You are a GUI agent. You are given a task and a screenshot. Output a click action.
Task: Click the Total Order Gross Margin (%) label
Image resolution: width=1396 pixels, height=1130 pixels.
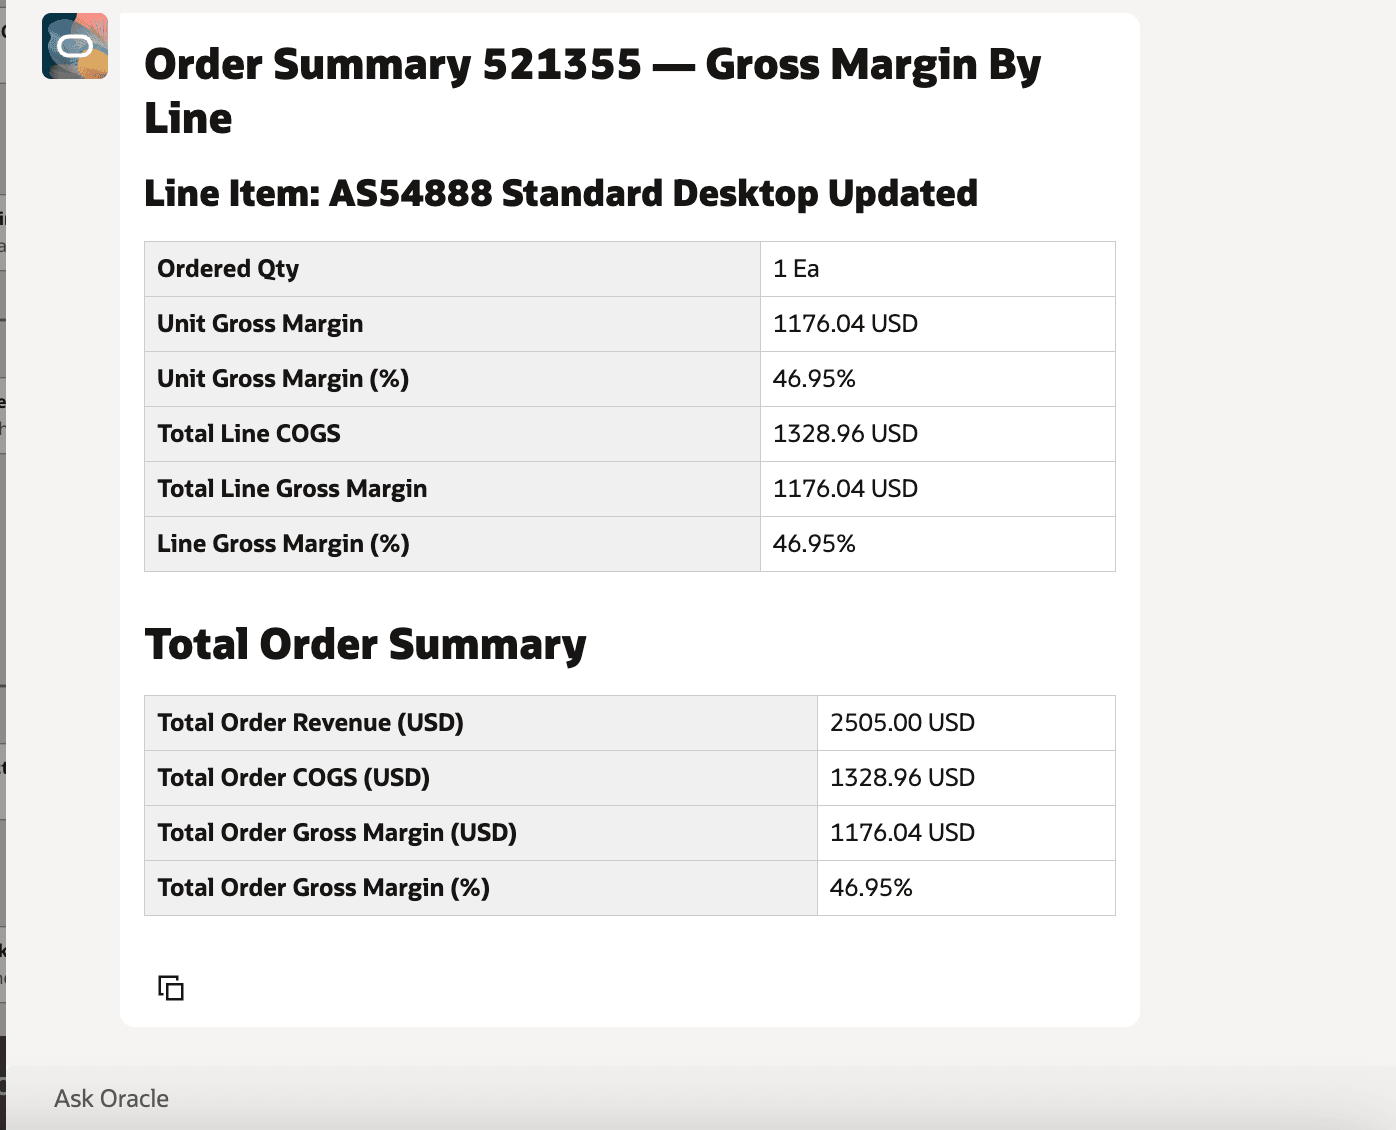323,888
